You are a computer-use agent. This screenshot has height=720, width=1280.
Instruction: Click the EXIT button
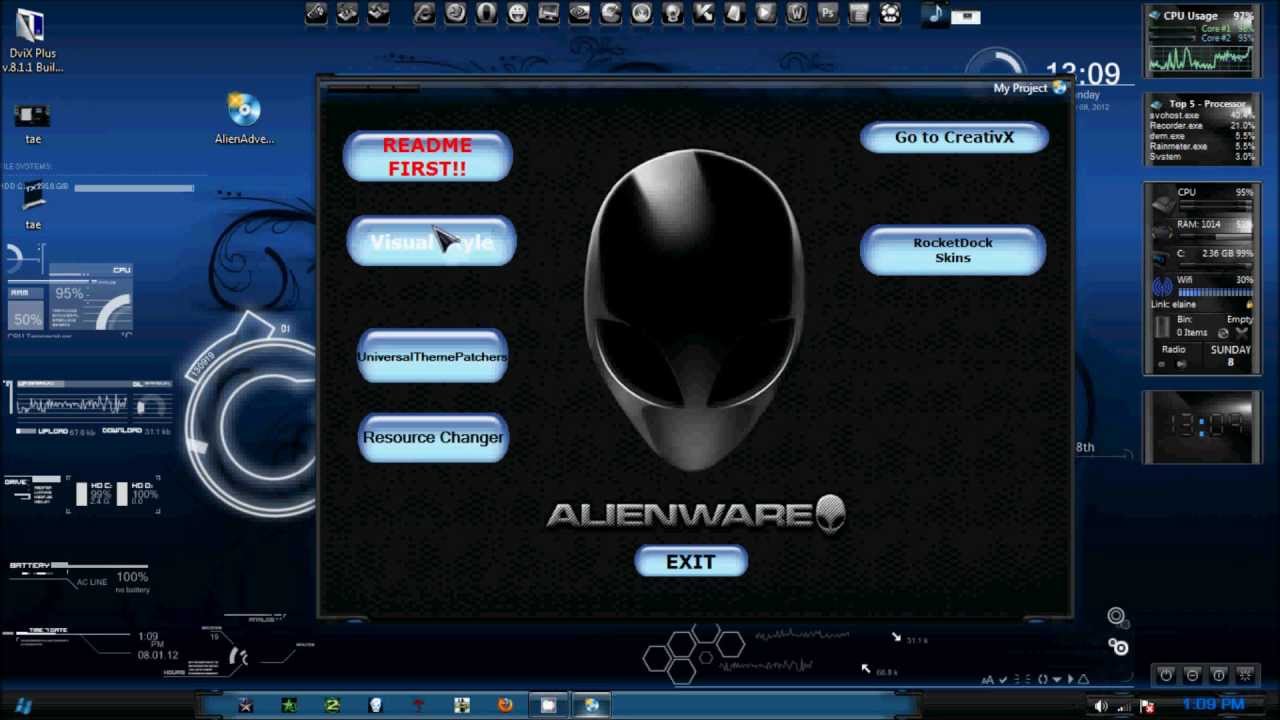click(691, 562)
